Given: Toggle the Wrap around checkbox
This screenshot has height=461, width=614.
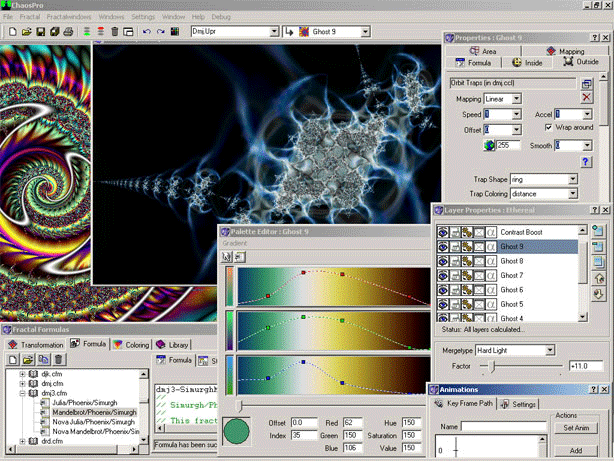Looking at the screenshot, I should [548, 128].
